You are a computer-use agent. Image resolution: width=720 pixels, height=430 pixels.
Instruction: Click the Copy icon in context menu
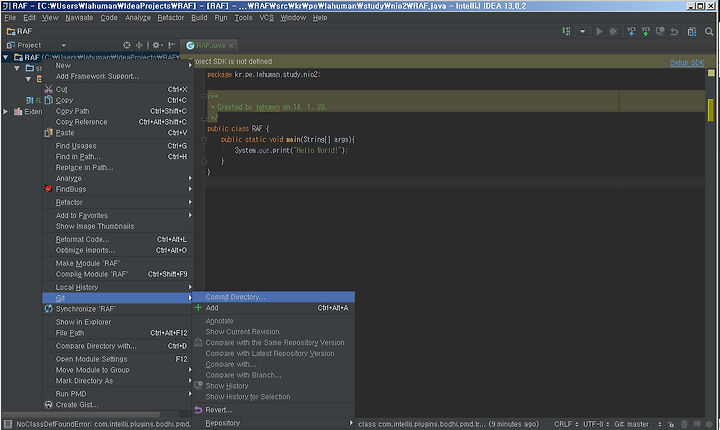(x=49, y=100)
